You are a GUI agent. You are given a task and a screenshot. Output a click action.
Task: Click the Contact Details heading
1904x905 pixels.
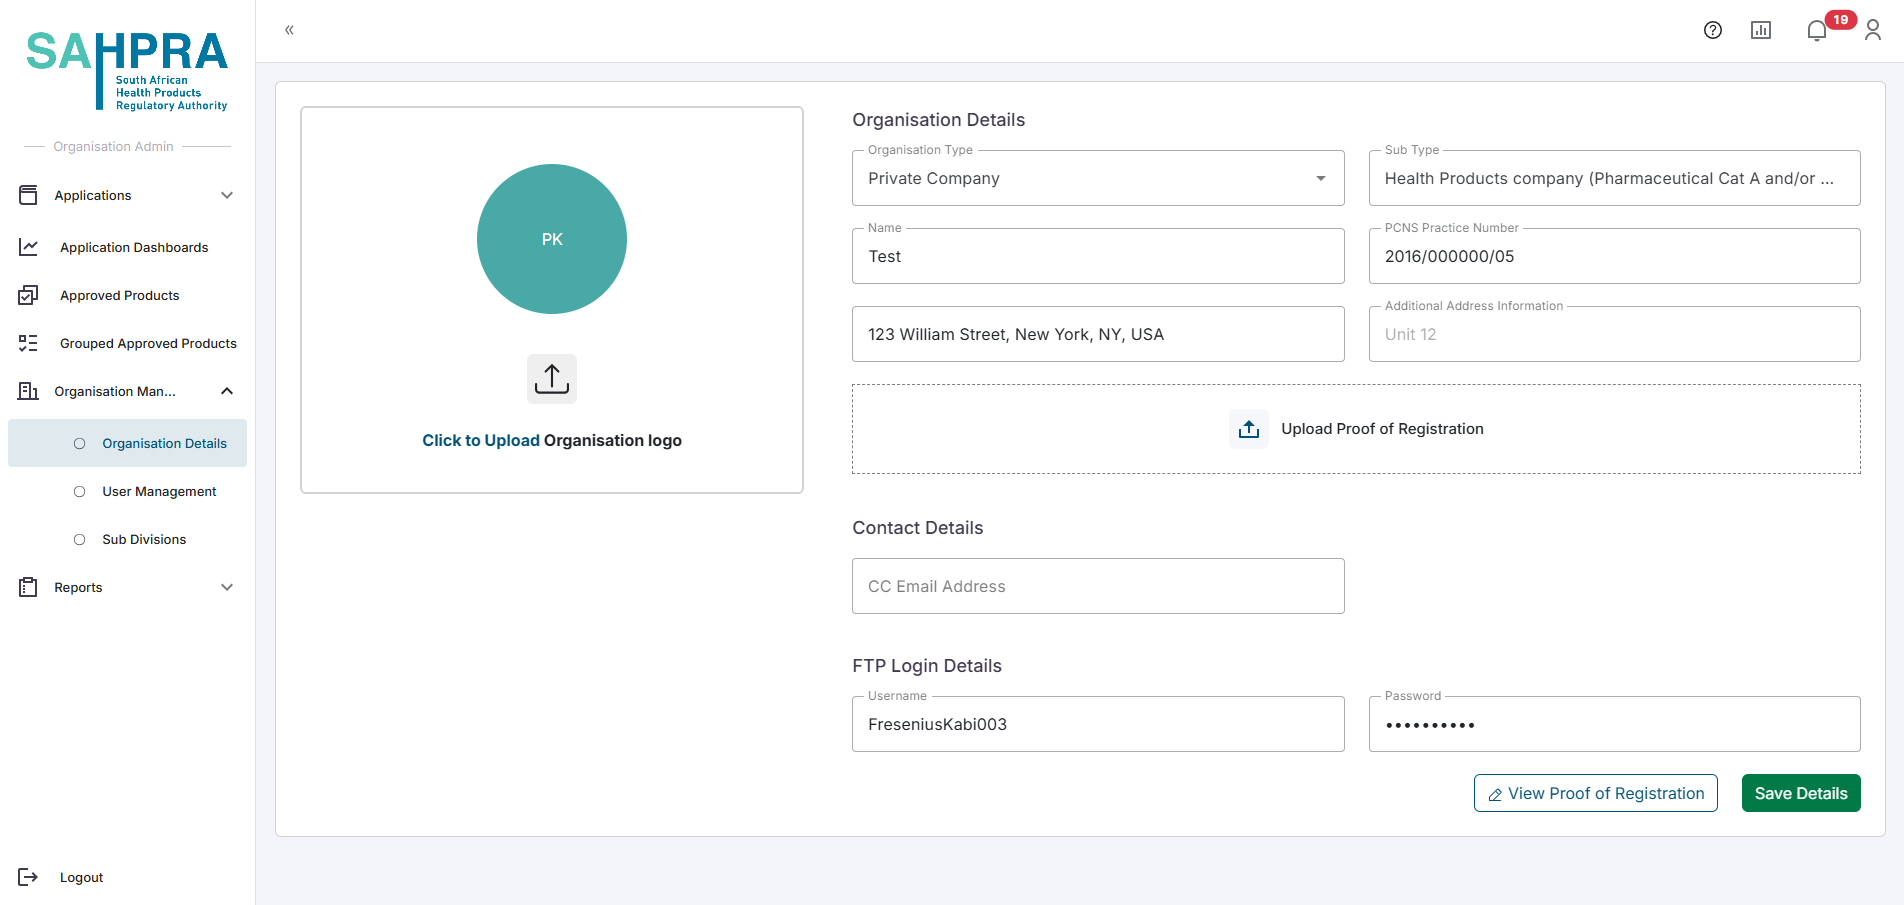[917, 528]
